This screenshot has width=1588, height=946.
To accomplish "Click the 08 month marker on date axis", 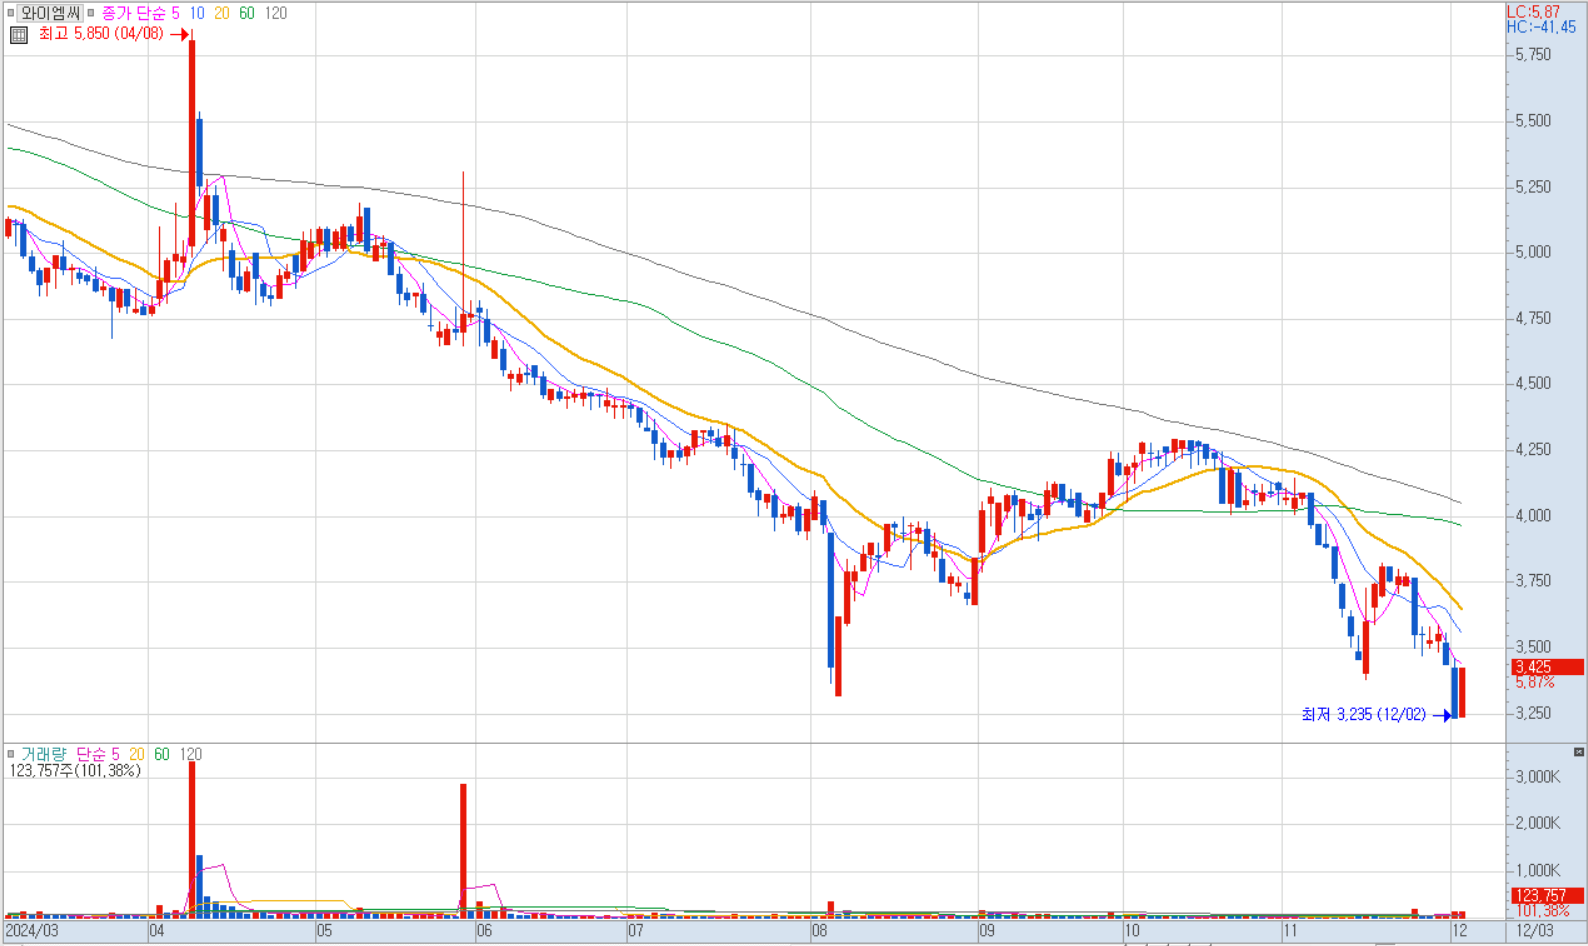I will pos(819,931).
